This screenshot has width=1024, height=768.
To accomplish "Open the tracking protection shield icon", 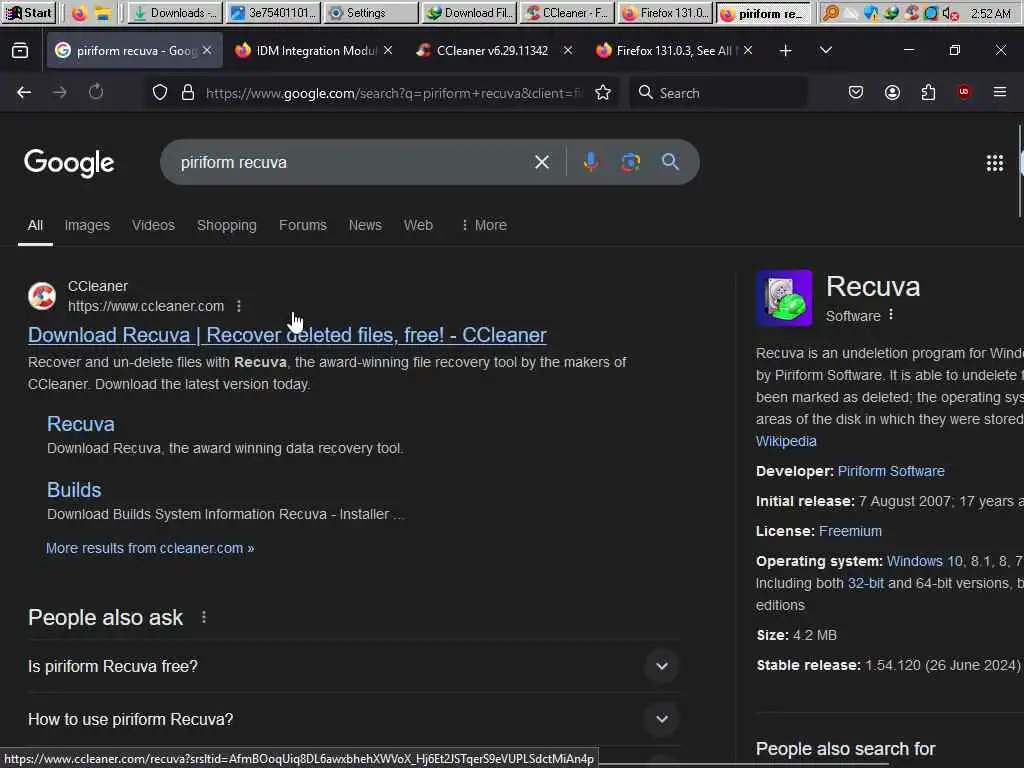I will pos(159,92).
